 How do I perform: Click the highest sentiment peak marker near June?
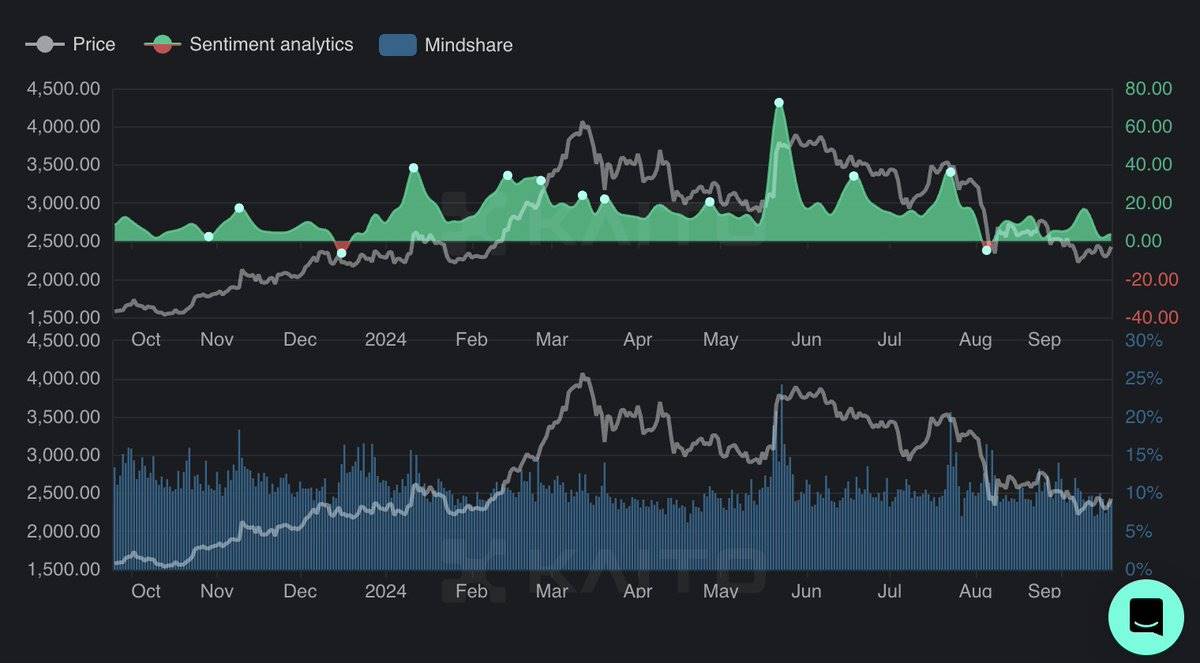[779, 103]
